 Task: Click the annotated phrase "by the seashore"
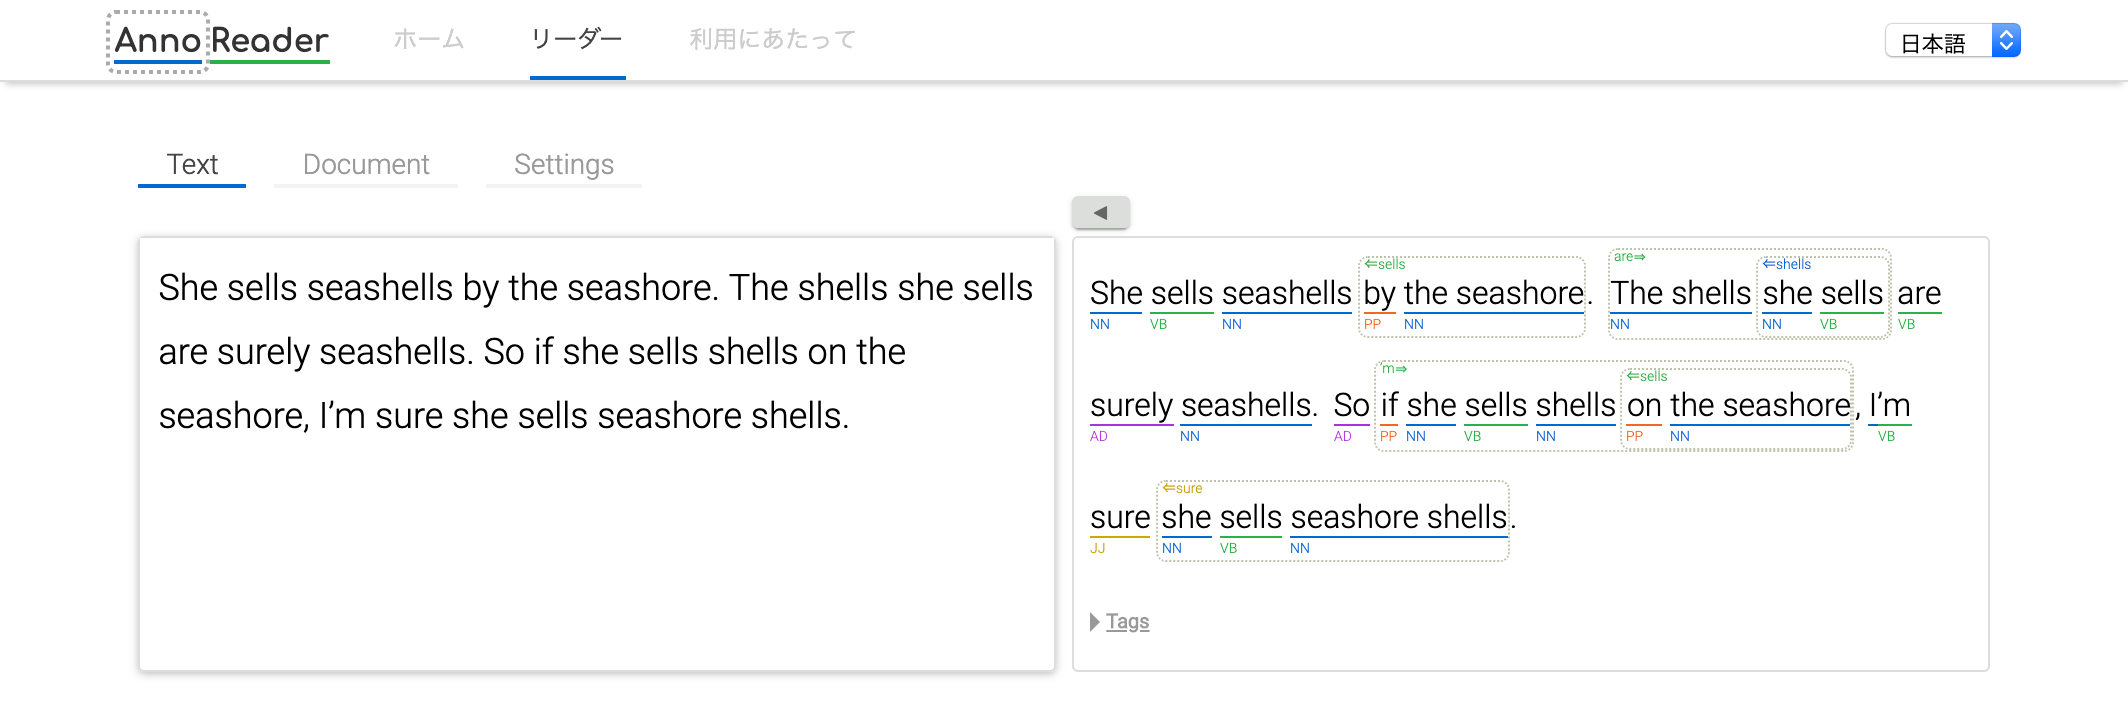pos(1473,294)
